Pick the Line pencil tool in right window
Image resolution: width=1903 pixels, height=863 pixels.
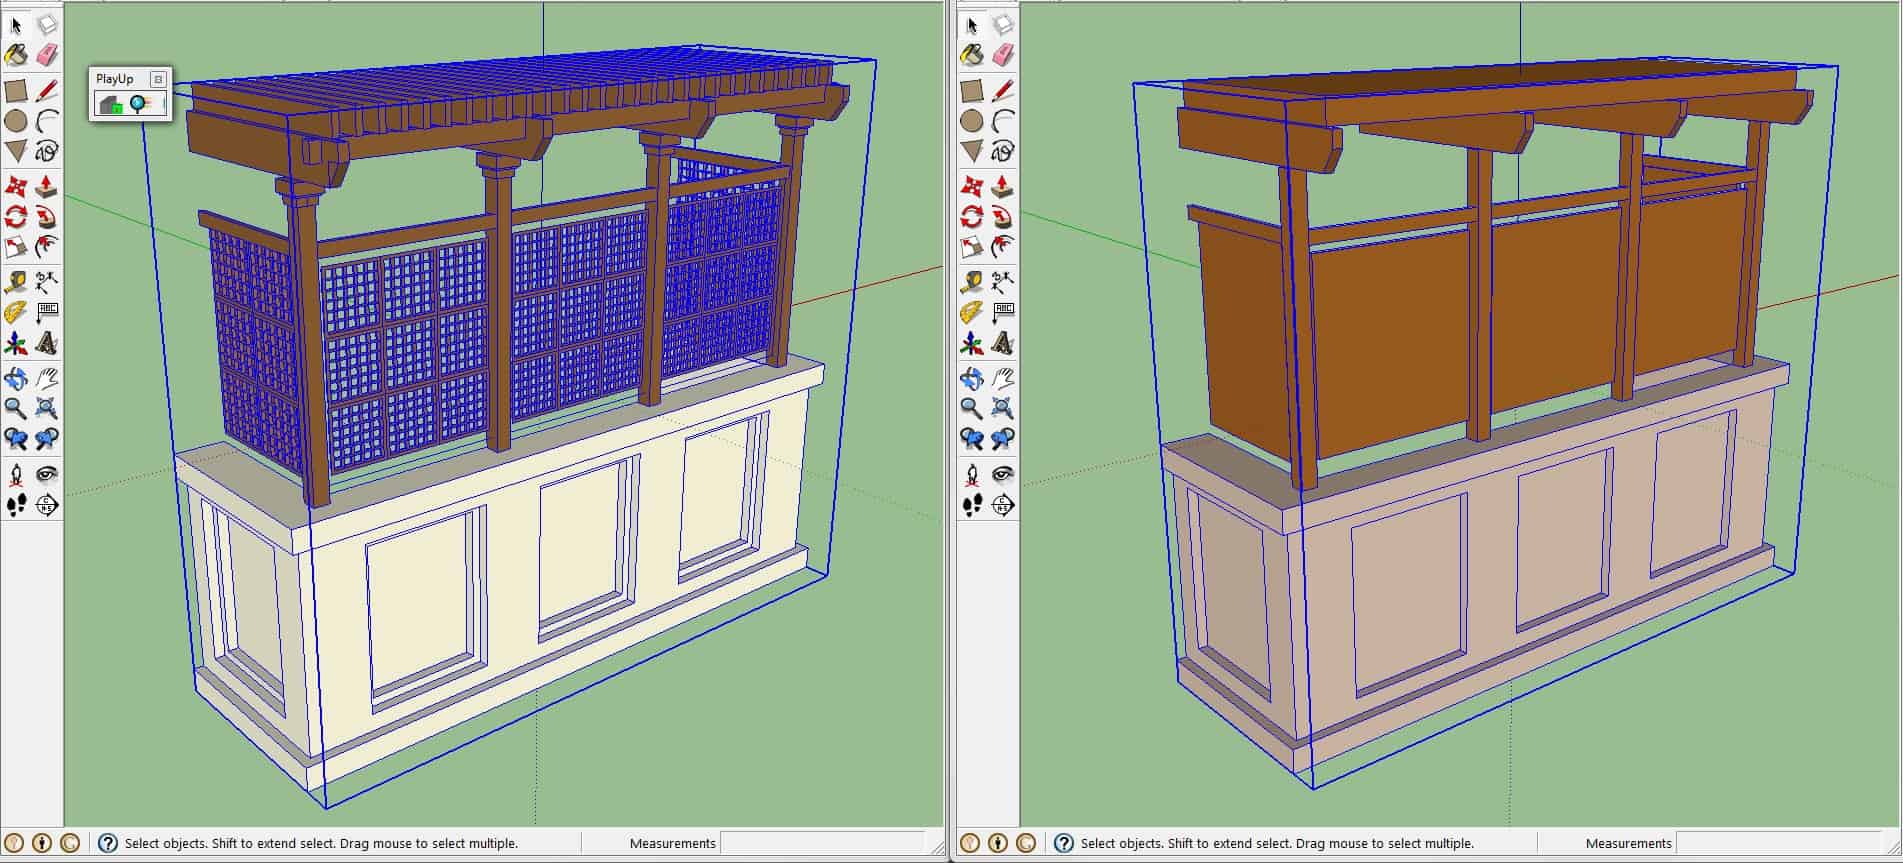(1003, 91)
